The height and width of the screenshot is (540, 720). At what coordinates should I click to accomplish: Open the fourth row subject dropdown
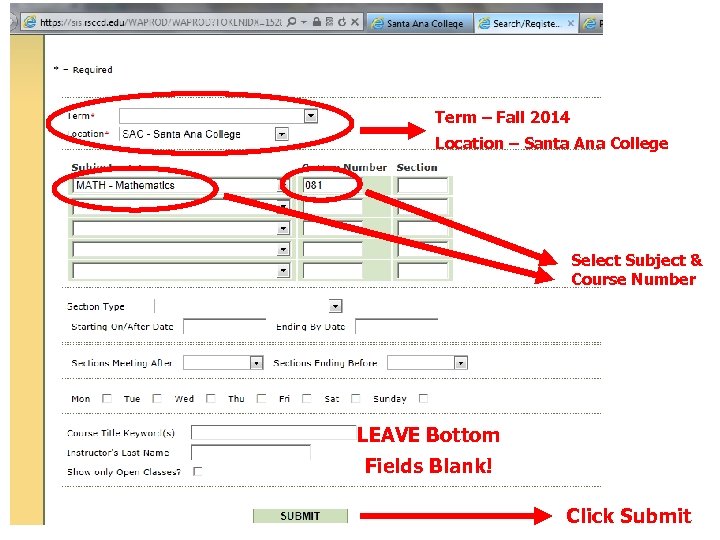(283, 250)
